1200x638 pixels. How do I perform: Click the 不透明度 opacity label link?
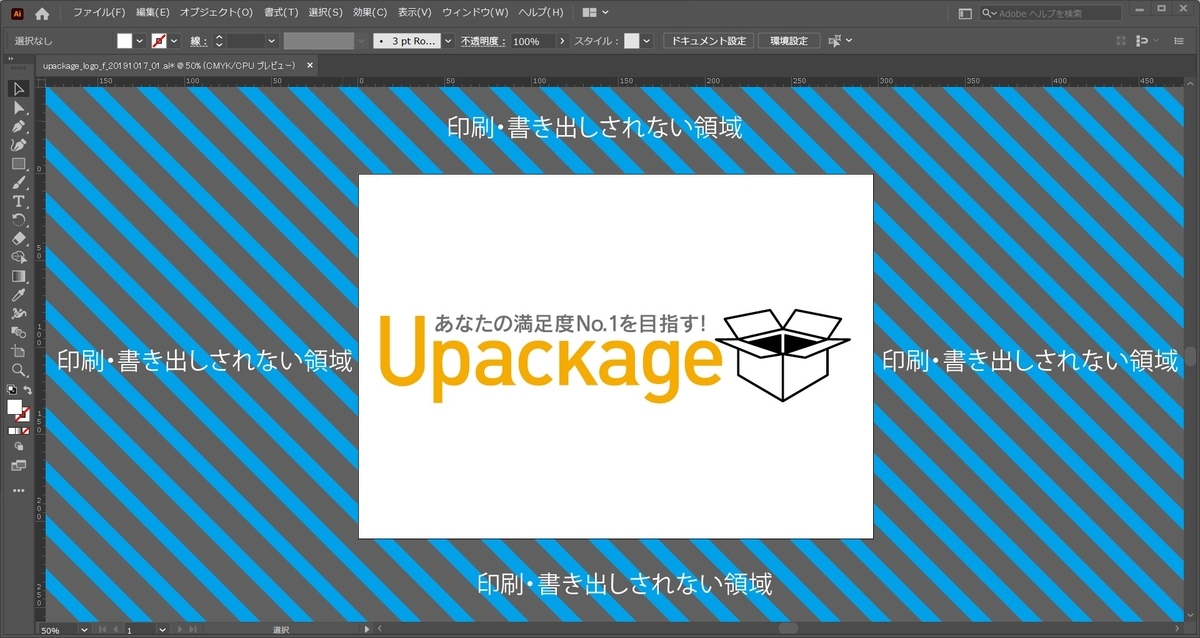tap(484, 41)
